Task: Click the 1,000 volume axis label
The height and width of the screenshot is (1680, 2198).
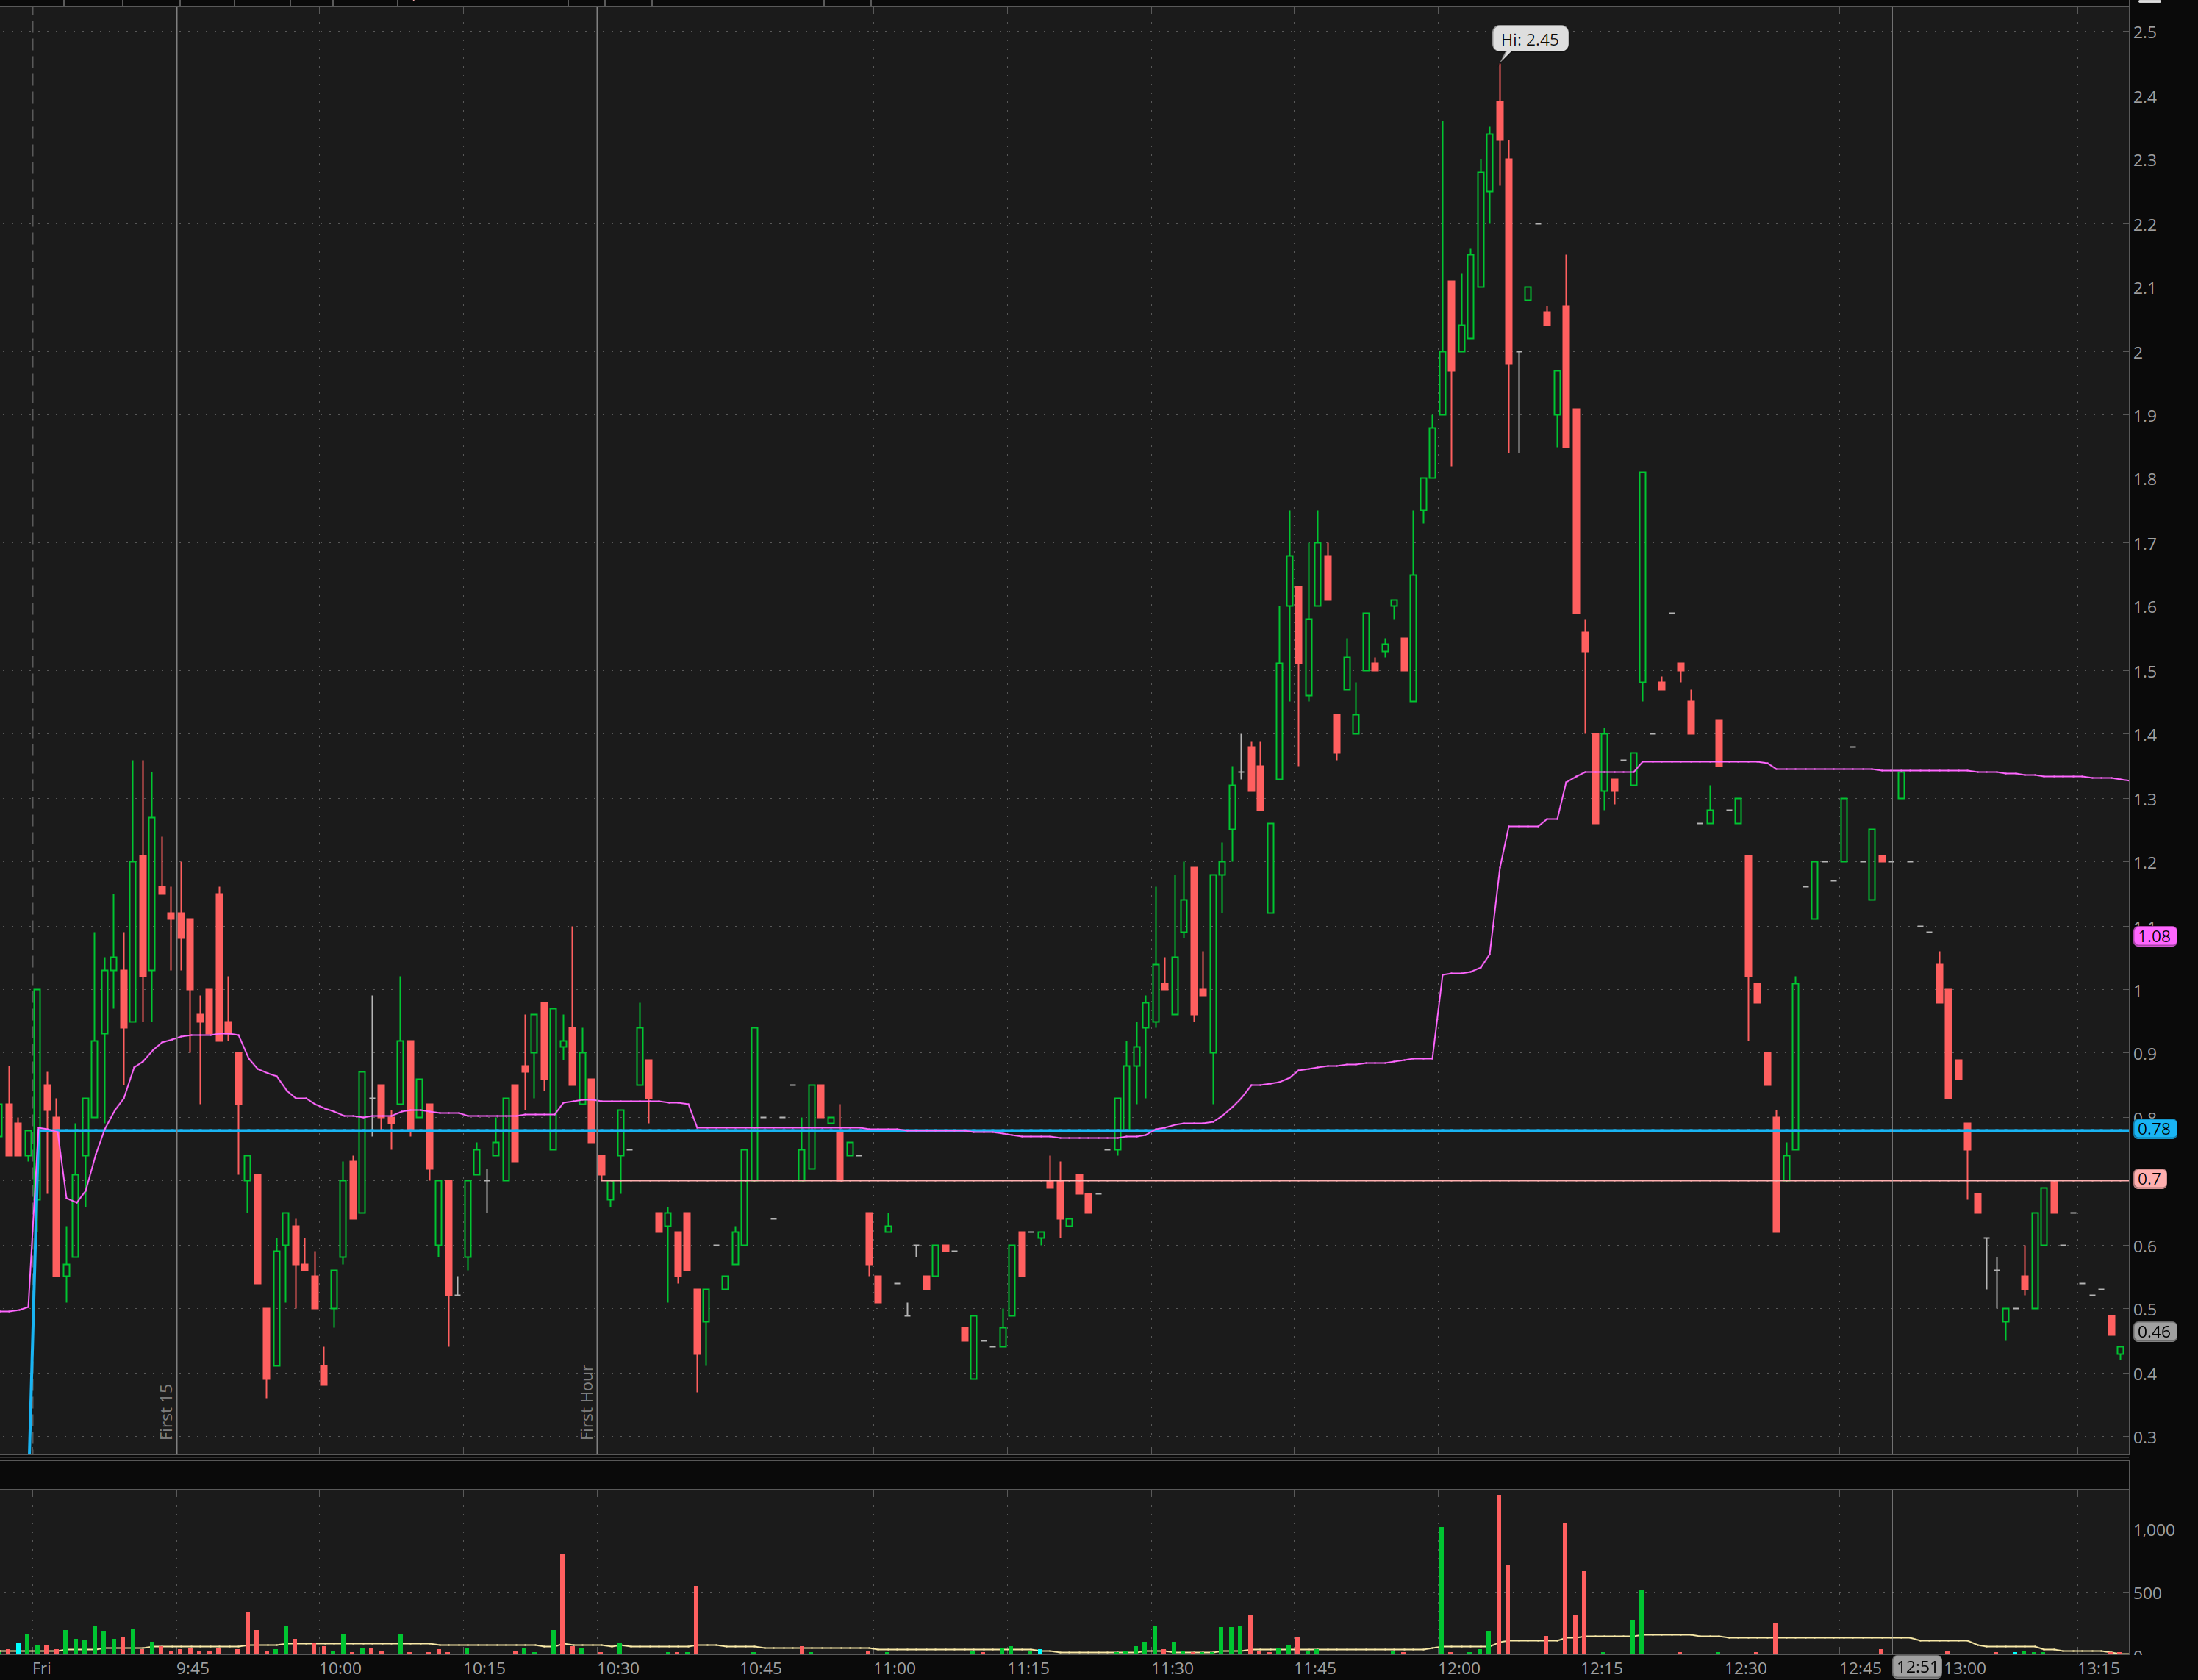Action: point(2153,1530)
